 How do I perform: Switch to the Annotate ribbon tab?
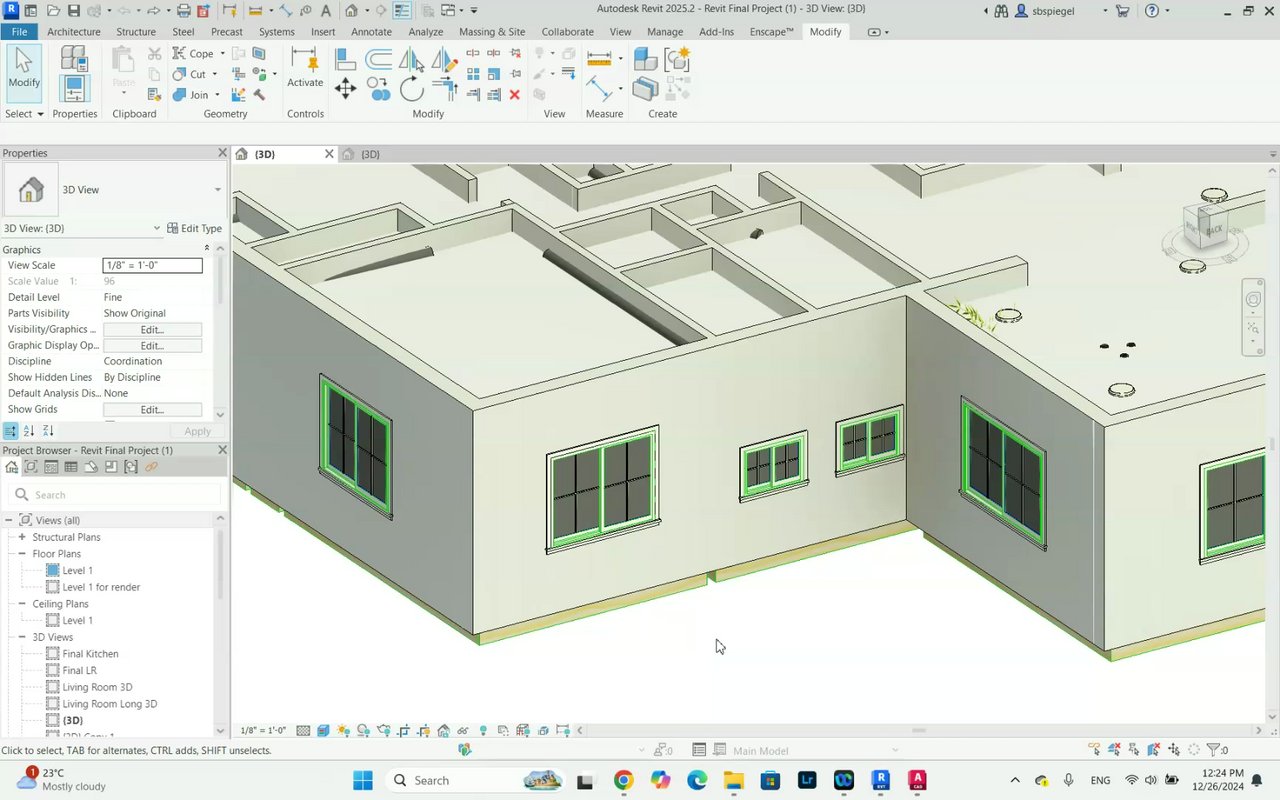(x=371, y=32)
